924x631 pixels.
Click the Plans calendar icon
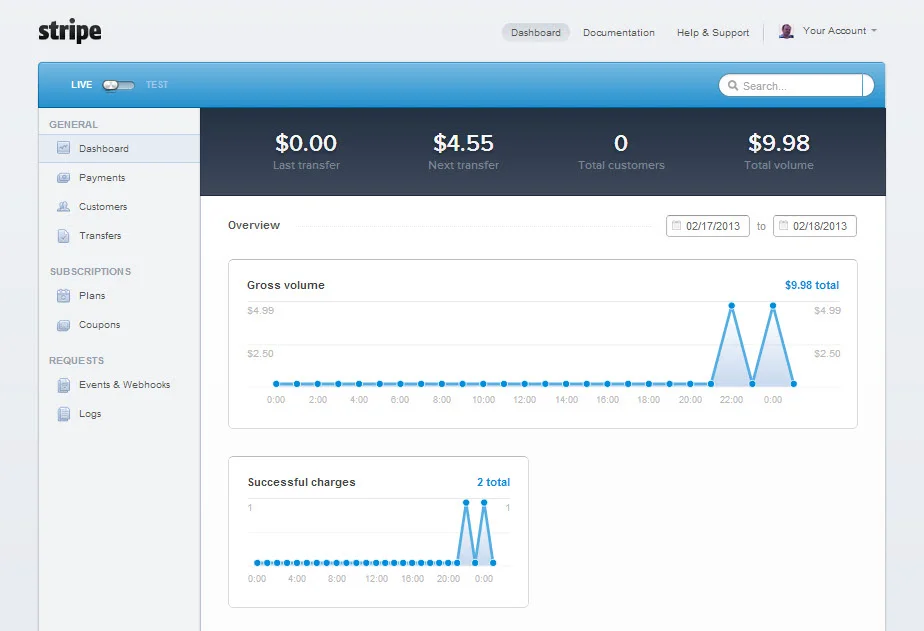63,296
